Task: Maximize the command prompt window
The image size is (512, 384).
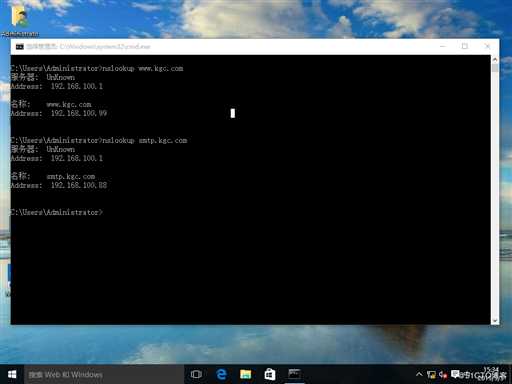Action: [x=465, y=46]
